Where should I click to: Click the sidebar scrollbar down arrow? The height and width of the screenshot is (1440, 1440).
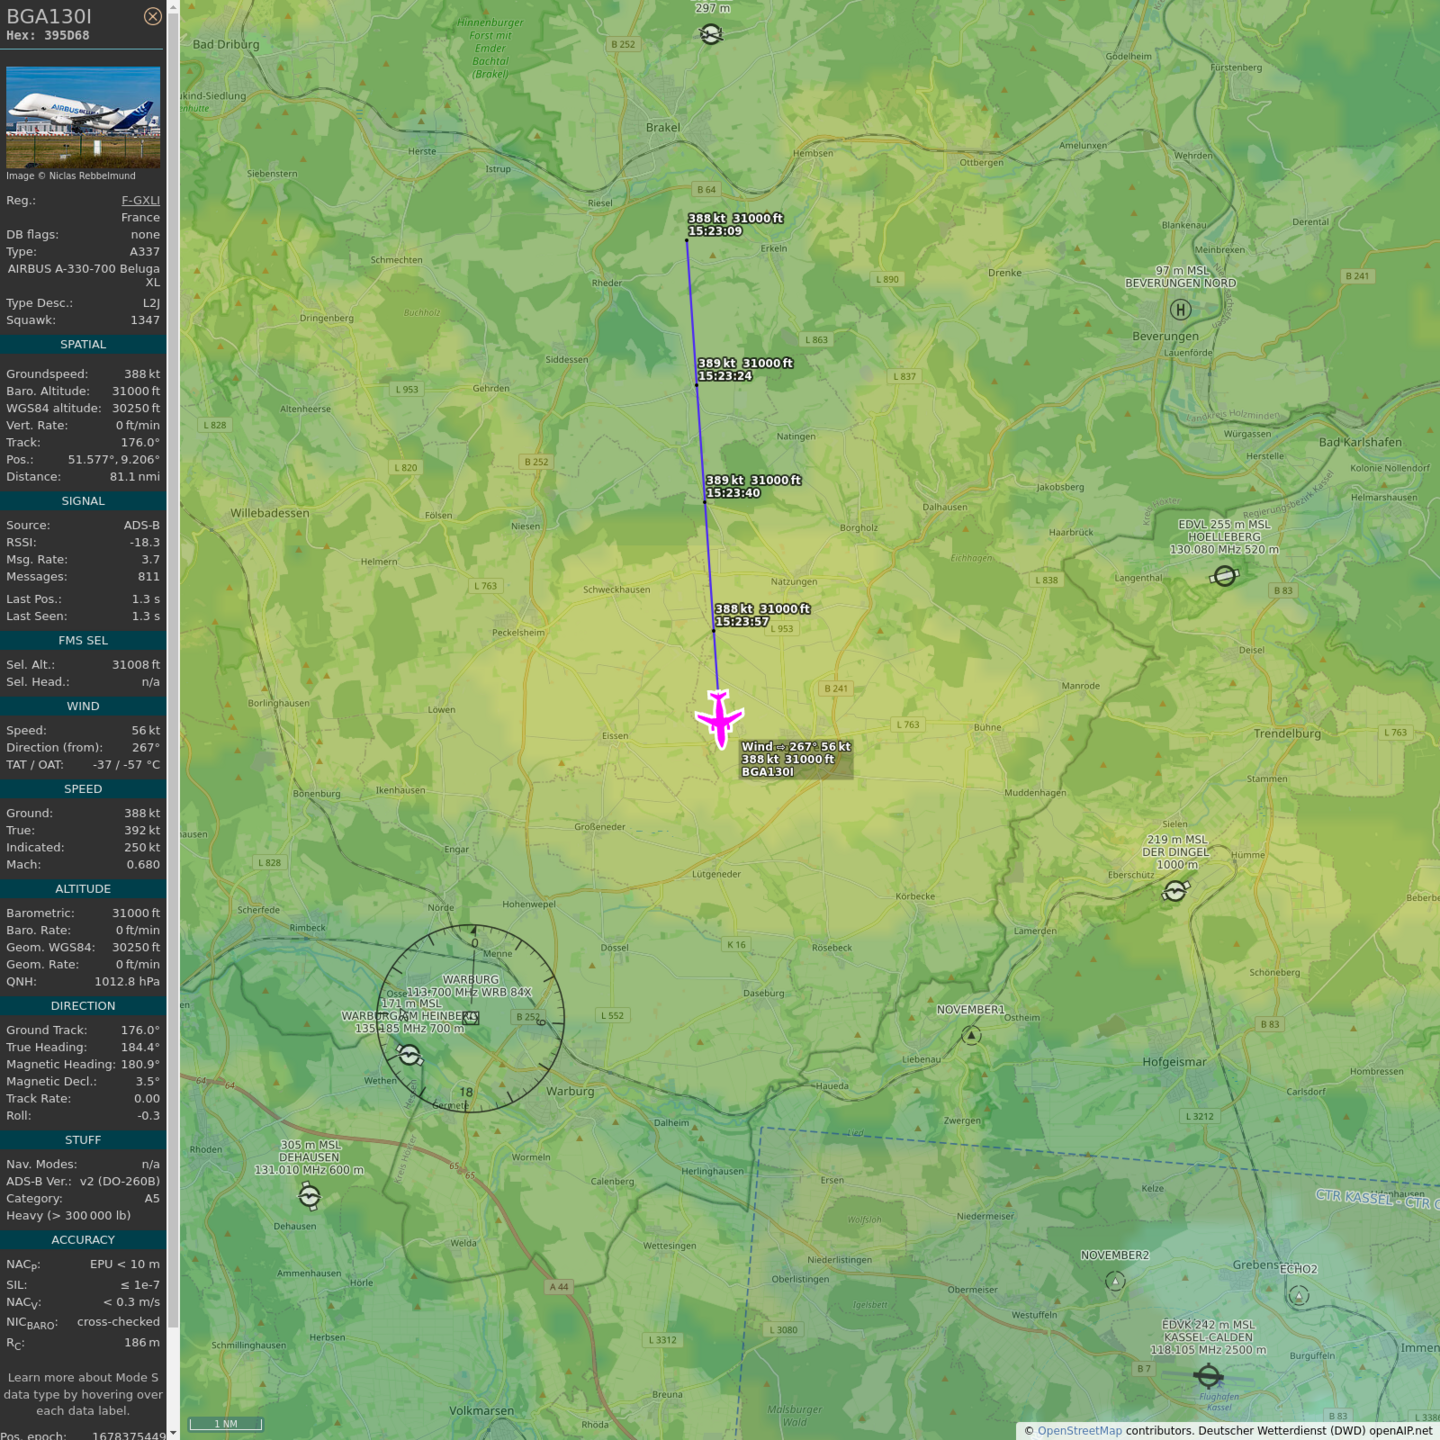tap(173, 1433)
